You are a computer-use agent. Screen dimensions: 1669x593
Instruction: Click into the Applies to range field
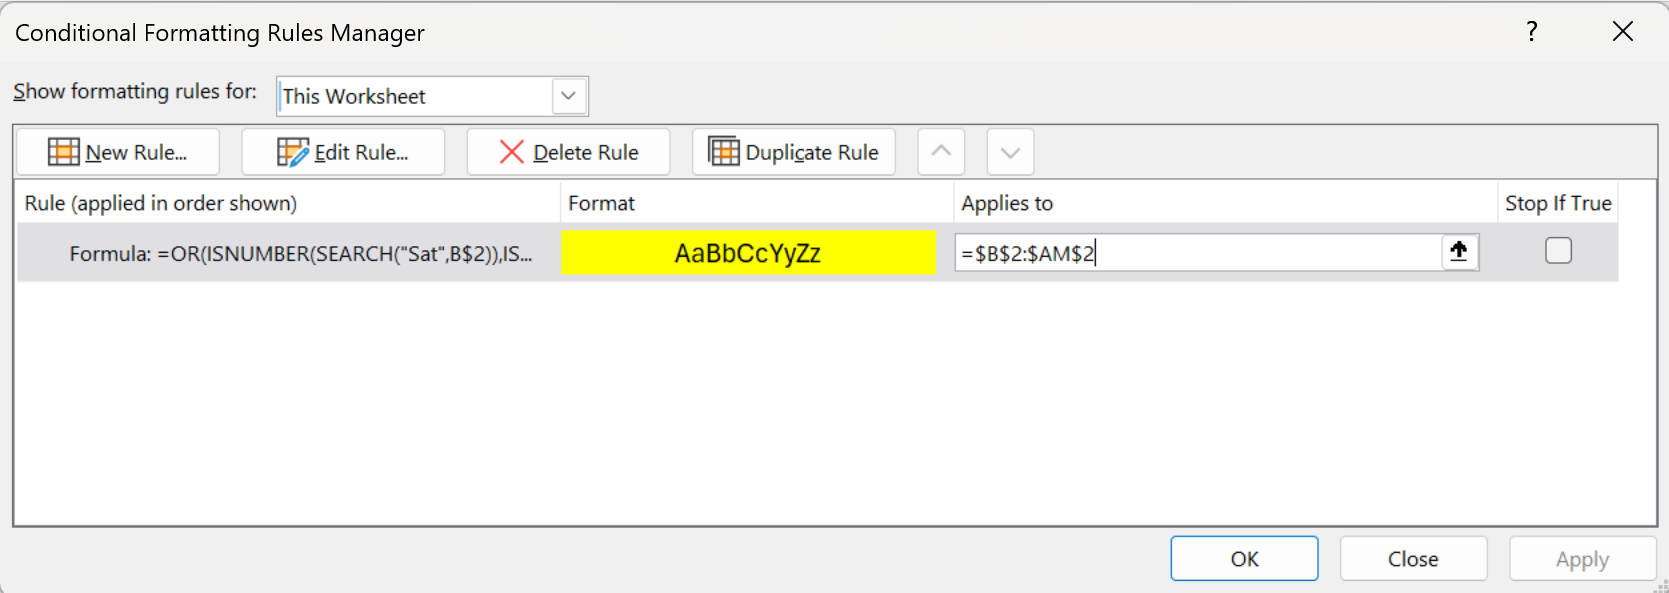click(x=1198, y=253)
